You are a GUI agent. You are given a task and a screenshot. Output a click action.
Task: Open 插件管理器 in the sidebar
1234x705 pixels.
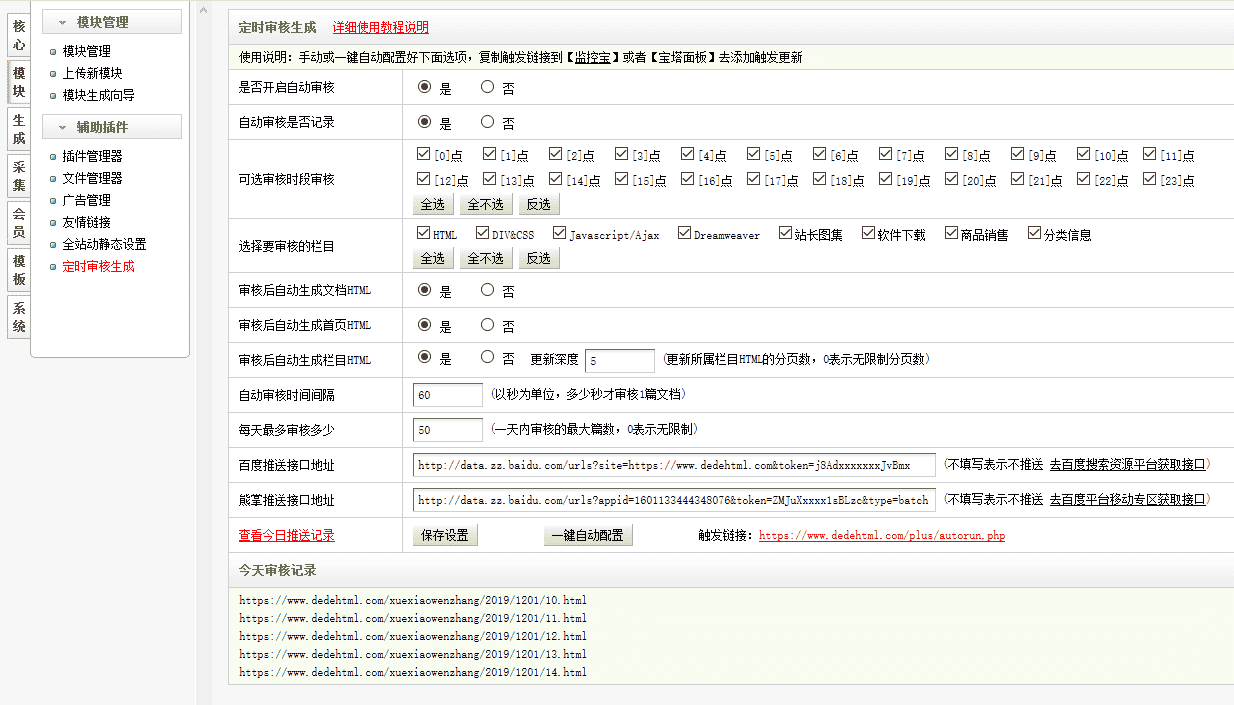(92, 156)
